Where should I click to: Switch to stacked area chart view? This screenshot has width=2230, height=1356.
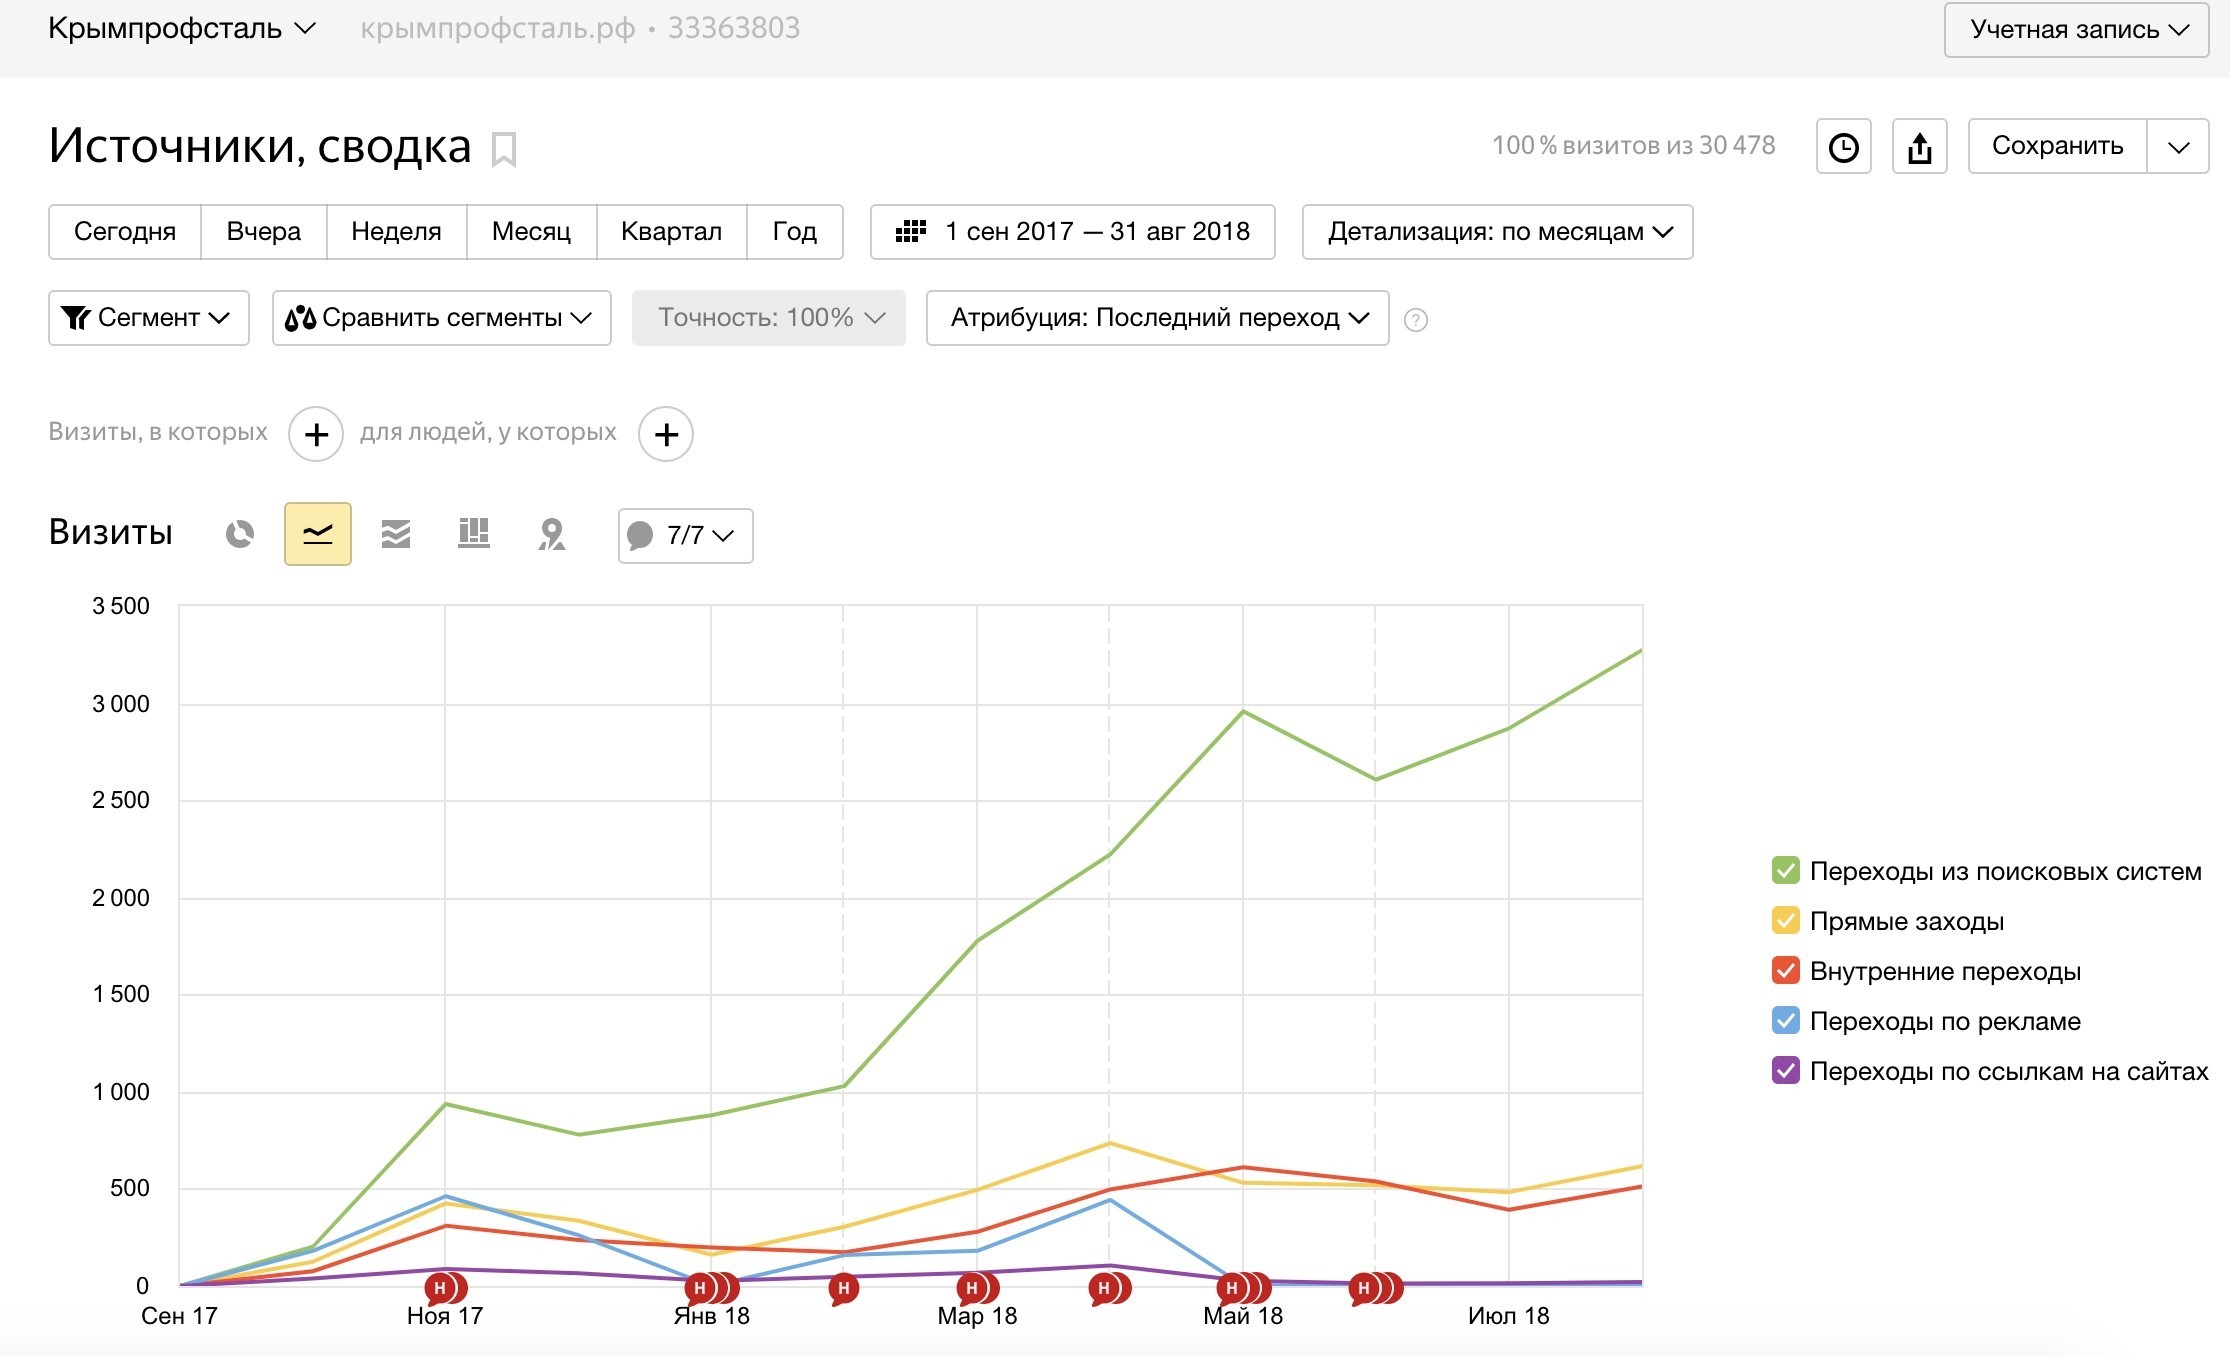[x=396, y=534]
